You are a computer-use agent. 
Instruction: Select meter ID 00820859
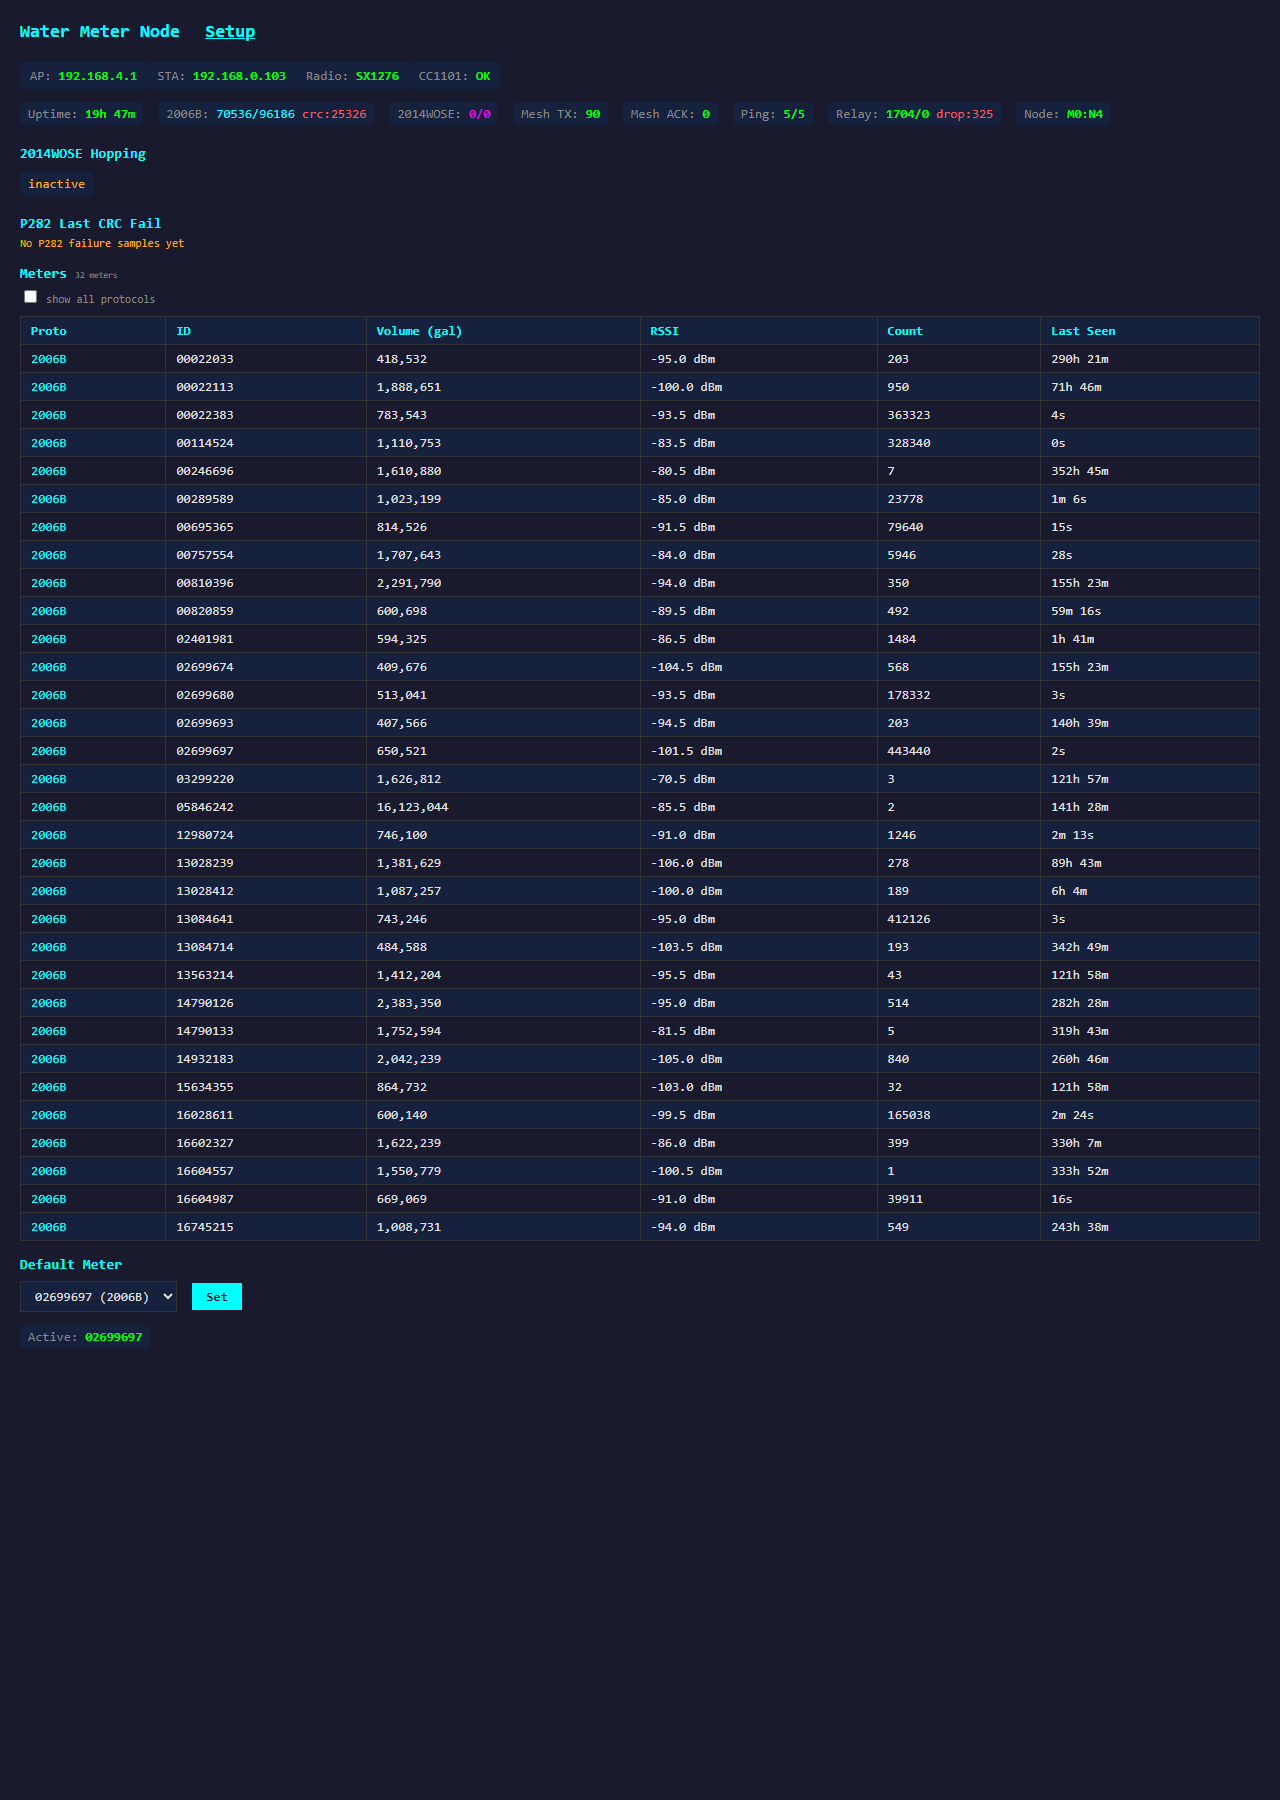click(x=205, y=611)
